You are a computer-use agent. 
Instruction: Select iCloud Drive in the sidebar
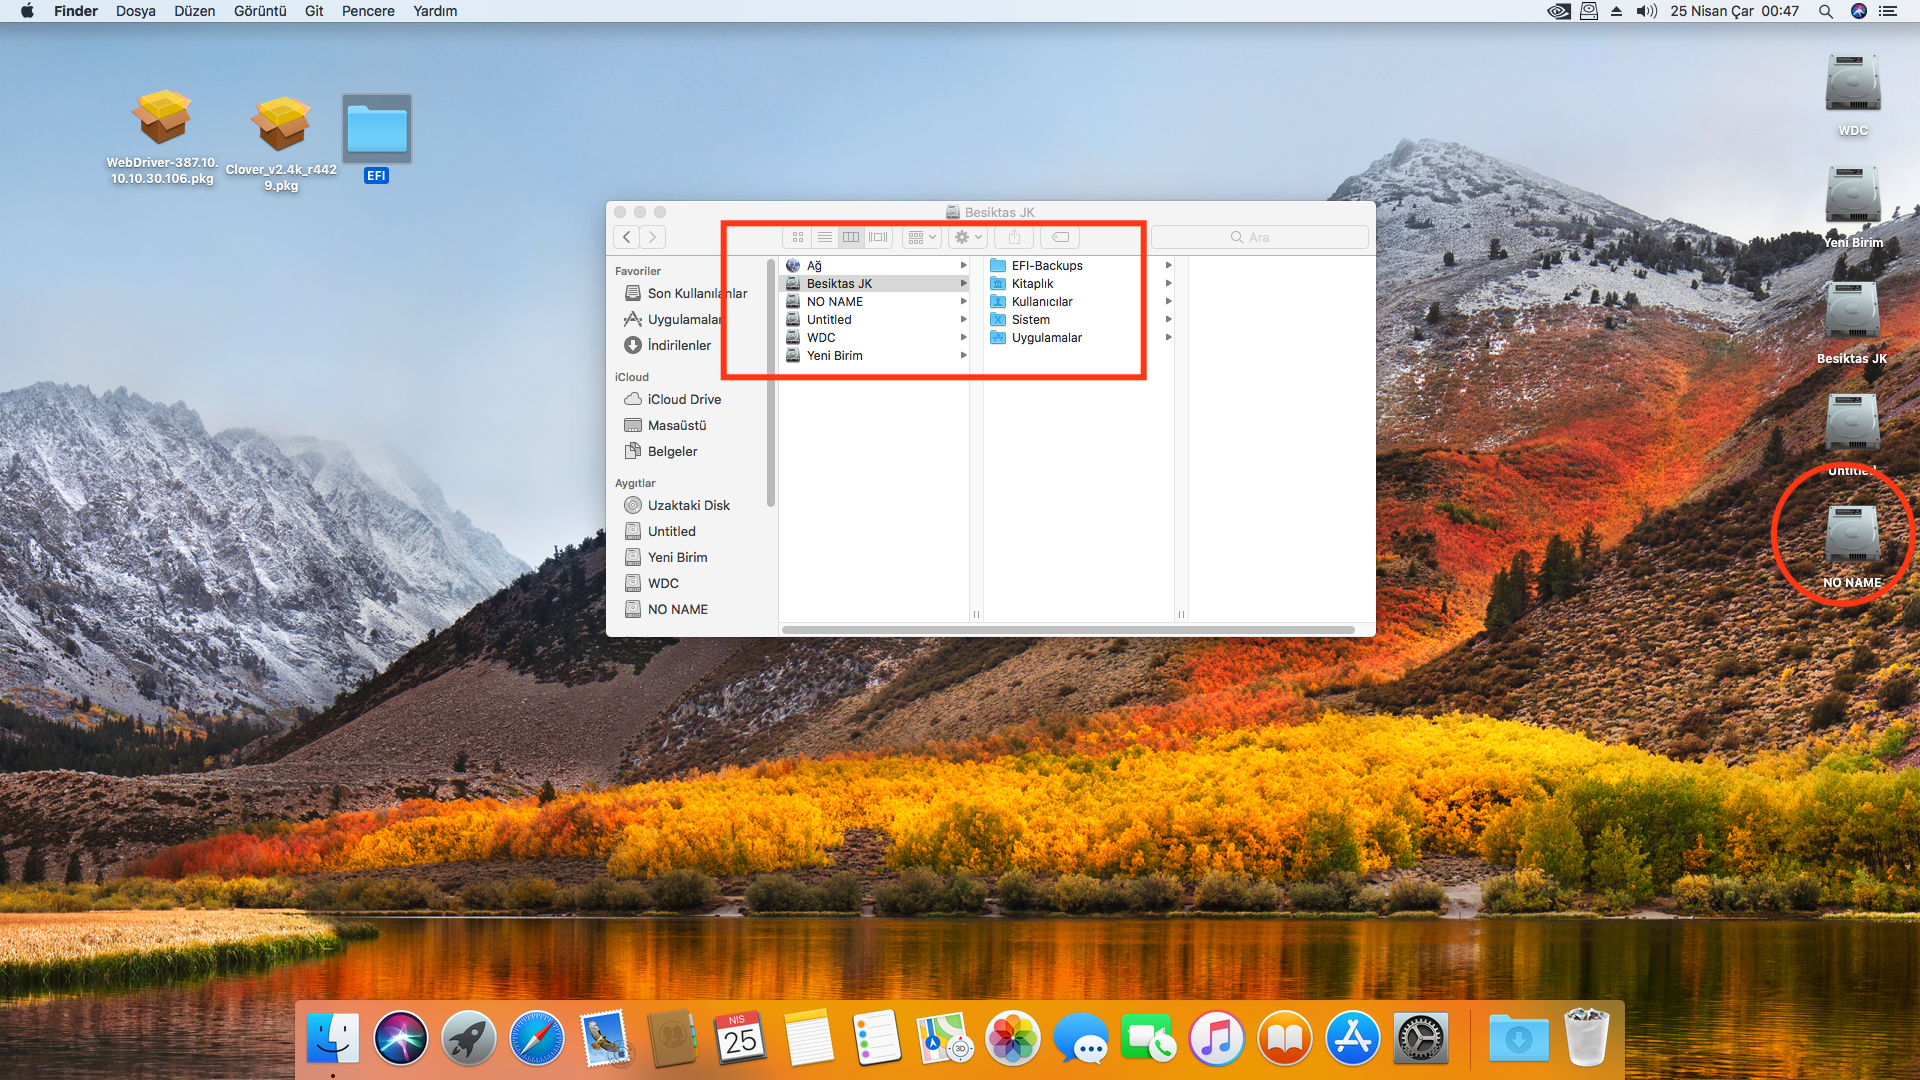coord(684,399)
